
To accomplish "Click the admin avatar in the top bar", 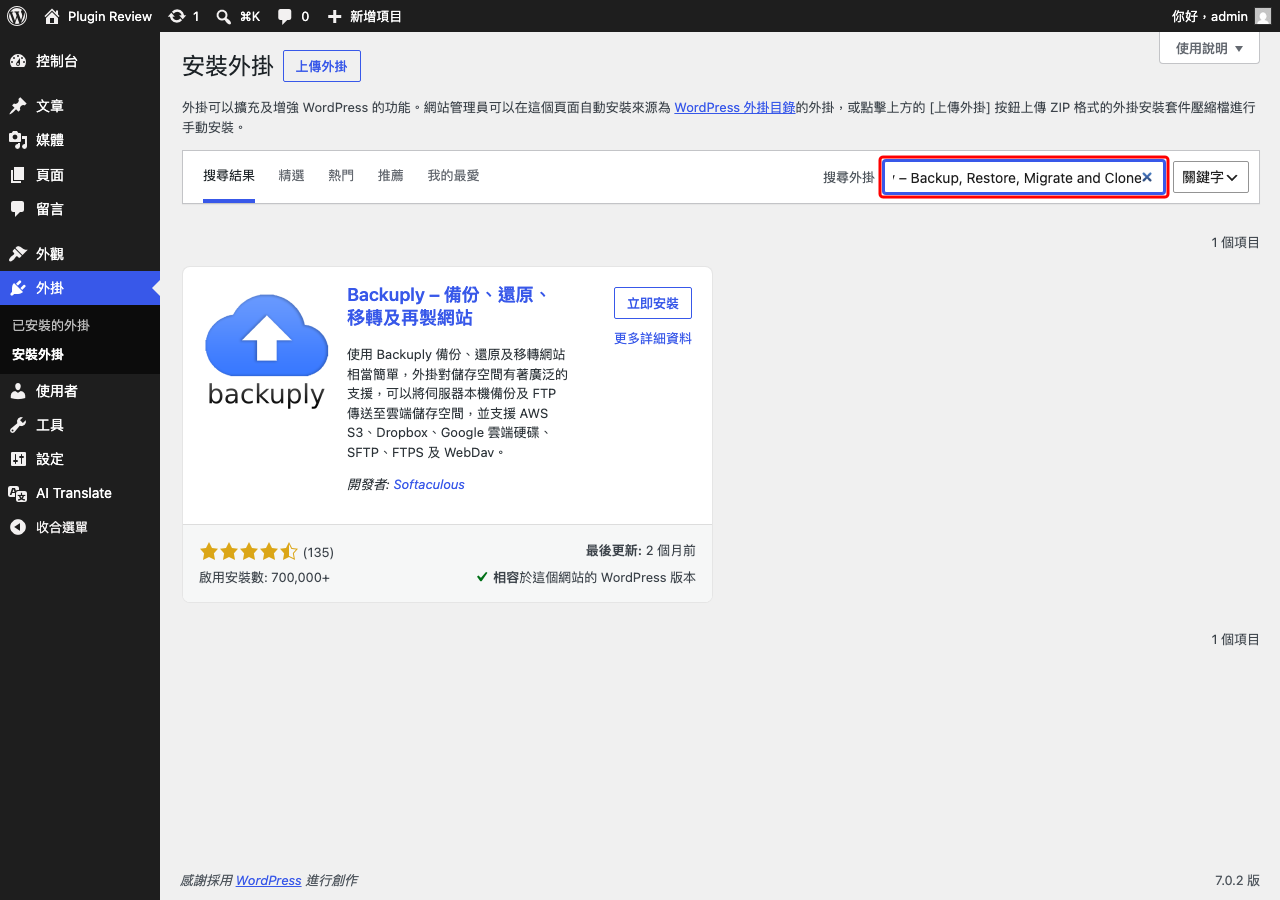I will pos(1263,16).
